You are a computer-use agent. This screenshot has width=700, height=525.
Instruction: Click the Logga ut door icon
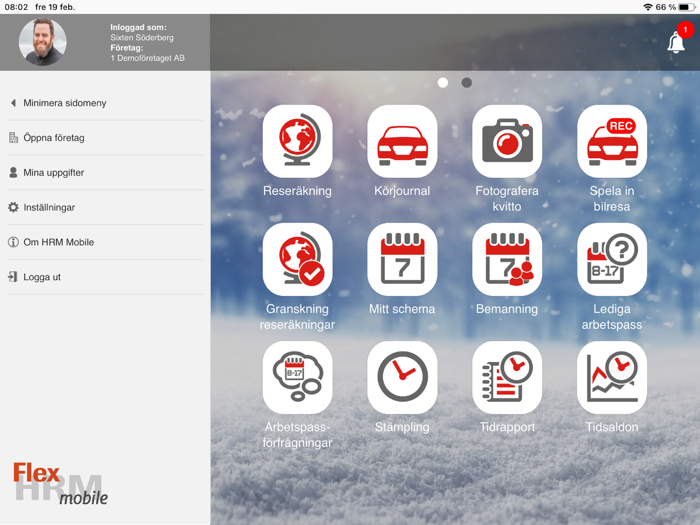pyautogui.click(x=13, y=277)
